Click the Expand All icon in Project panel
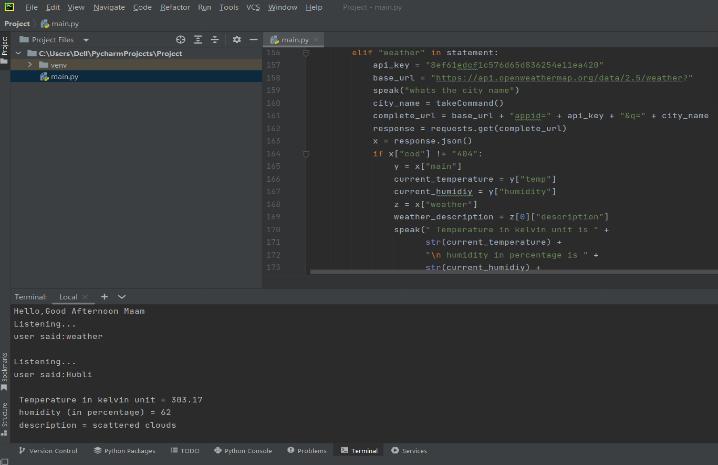 point(198,40)
